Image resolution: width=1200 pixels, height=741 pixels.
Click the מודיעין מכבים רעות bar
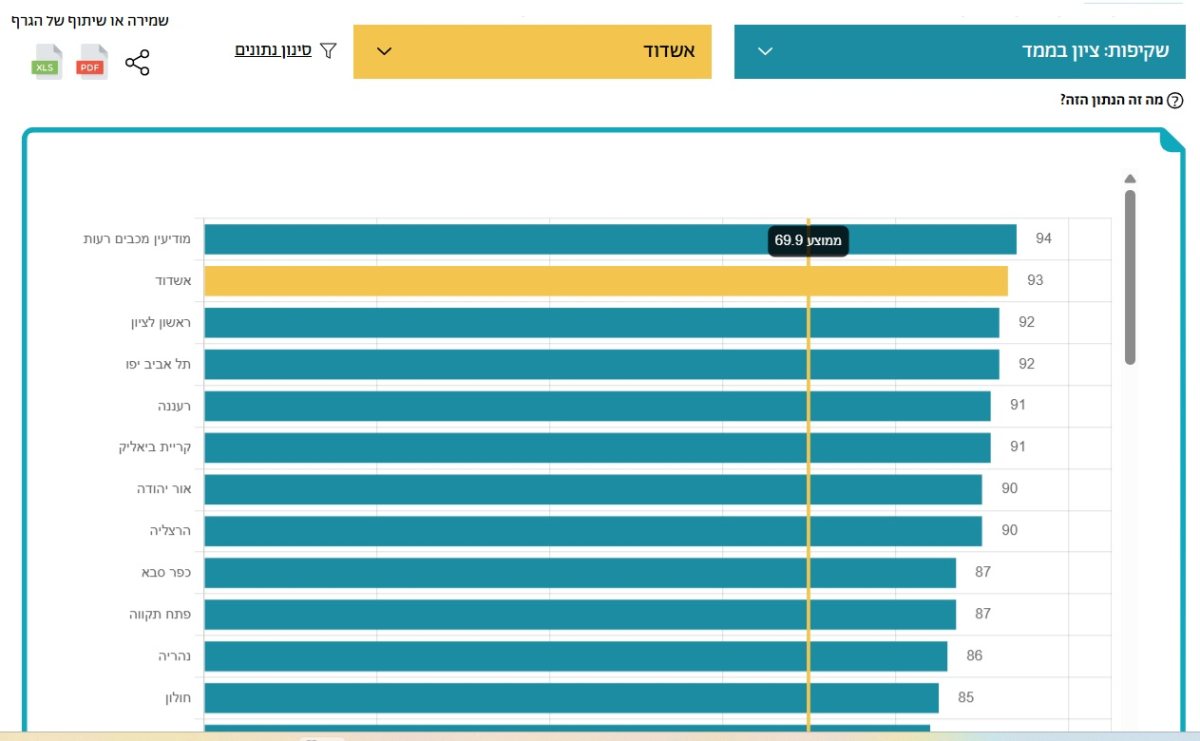(610, 239)
